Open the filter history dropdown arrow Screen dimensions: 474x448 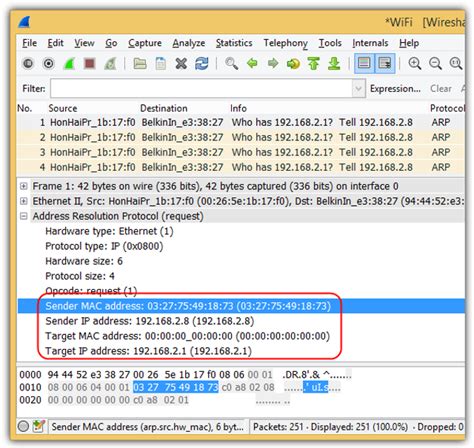[x=359, y=89]
